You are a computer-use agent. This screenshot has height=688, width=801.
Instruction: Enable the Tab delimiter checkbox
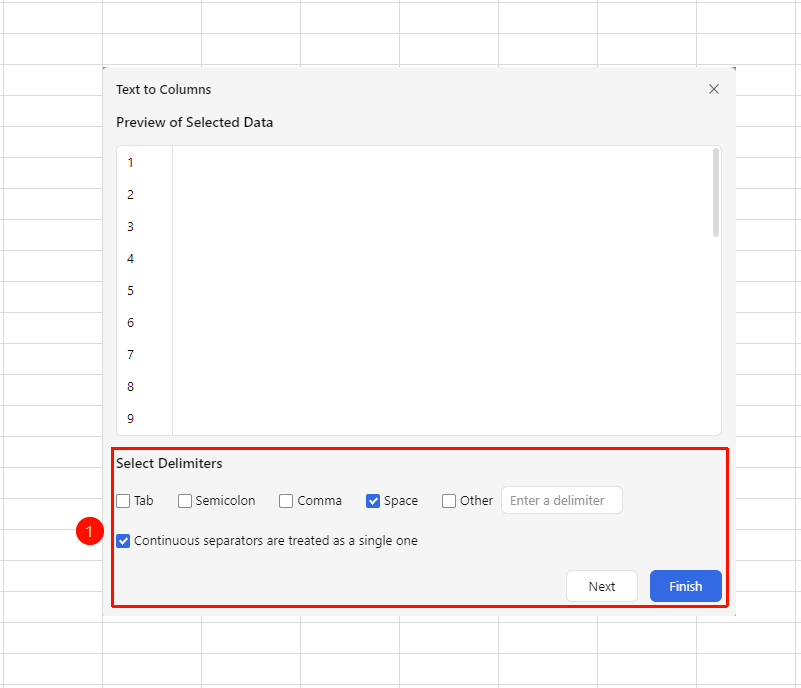[x=123, y=501]
